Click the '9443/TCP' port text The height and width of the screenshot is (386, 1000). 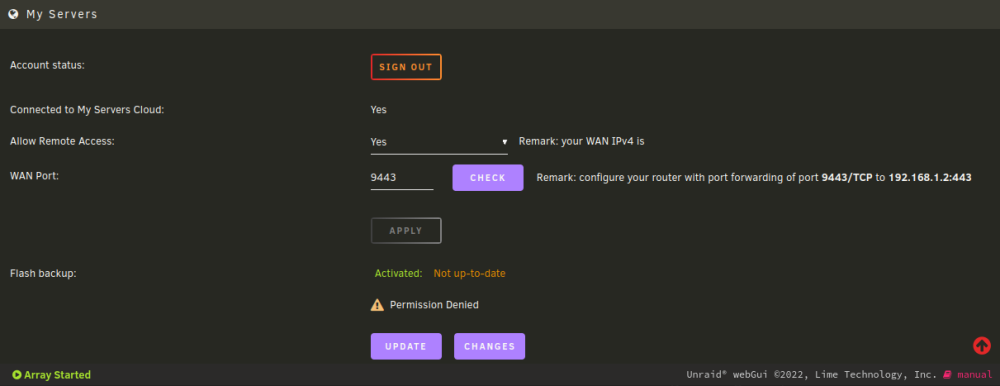846,178
